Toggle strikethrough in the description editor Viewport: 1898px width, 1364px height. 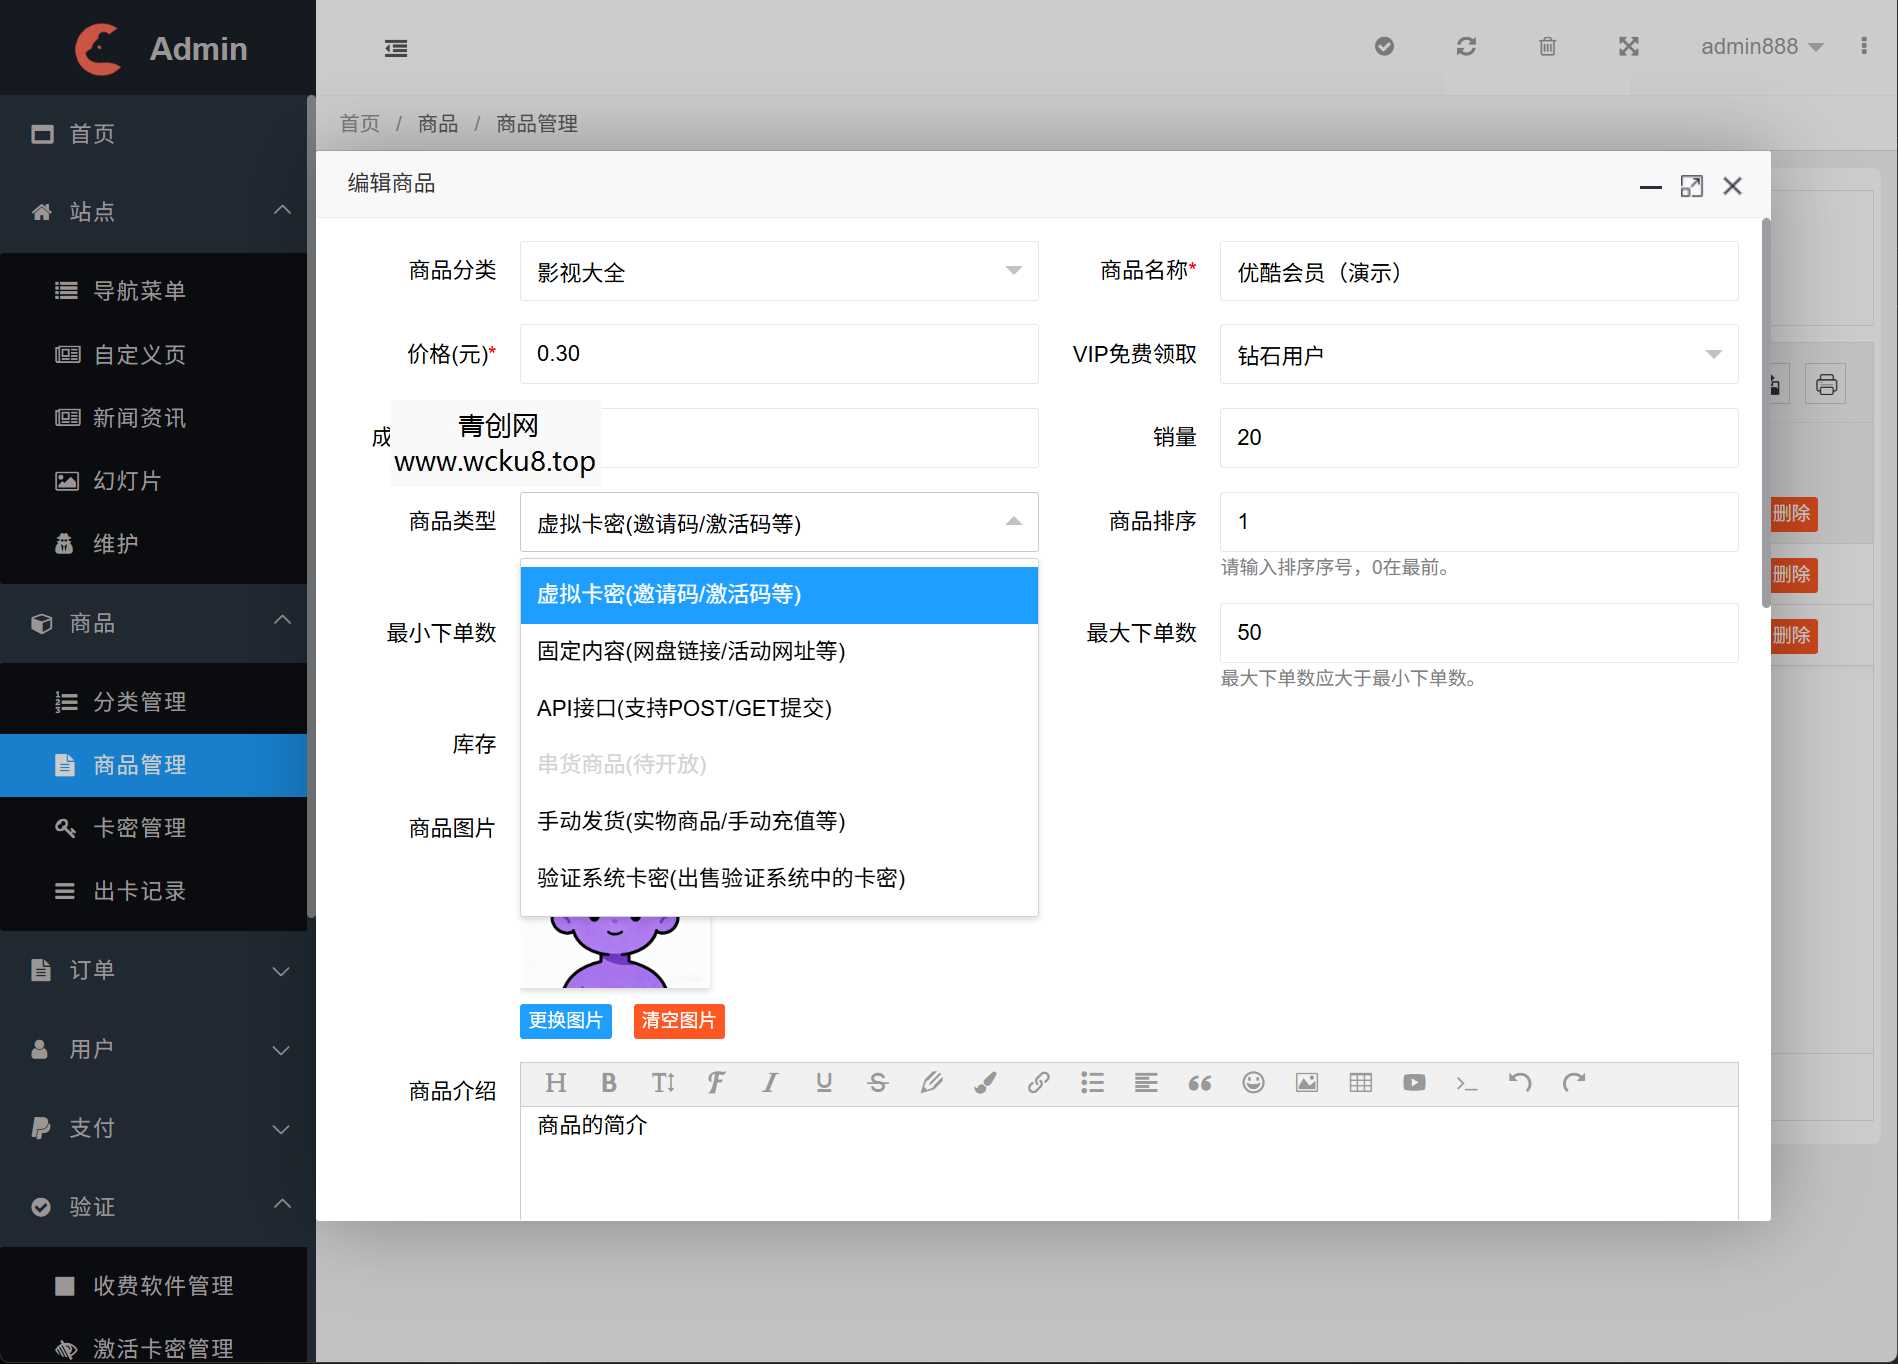pyautogui.click(x=877, y=1082)
